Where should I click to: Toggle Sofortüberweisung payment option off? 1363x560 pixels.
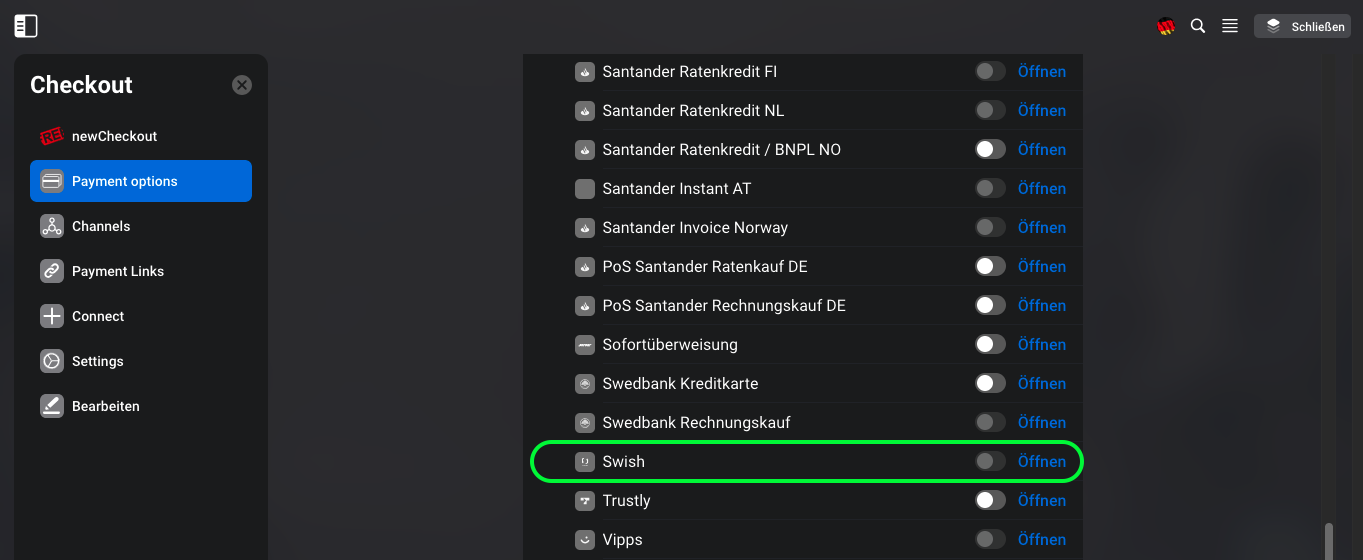[x=990, y=344]
